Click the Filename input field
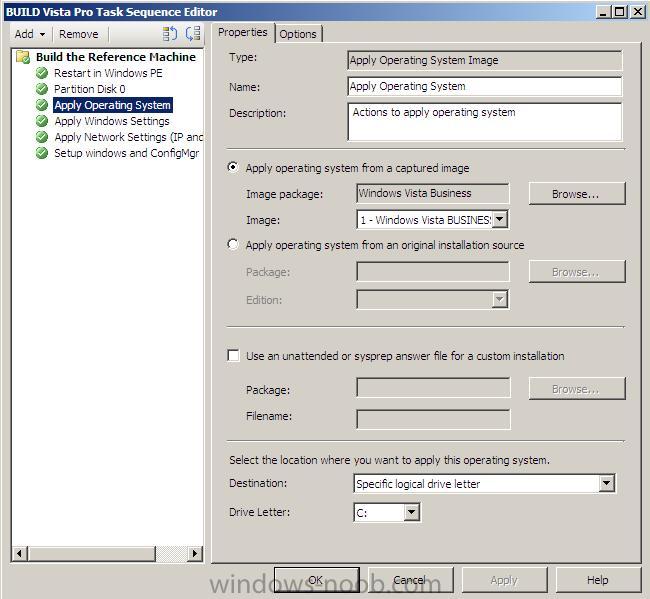Image resolution: width=650 pixels, height=599 pixels. pyautogui.click(x=433, y=420)
